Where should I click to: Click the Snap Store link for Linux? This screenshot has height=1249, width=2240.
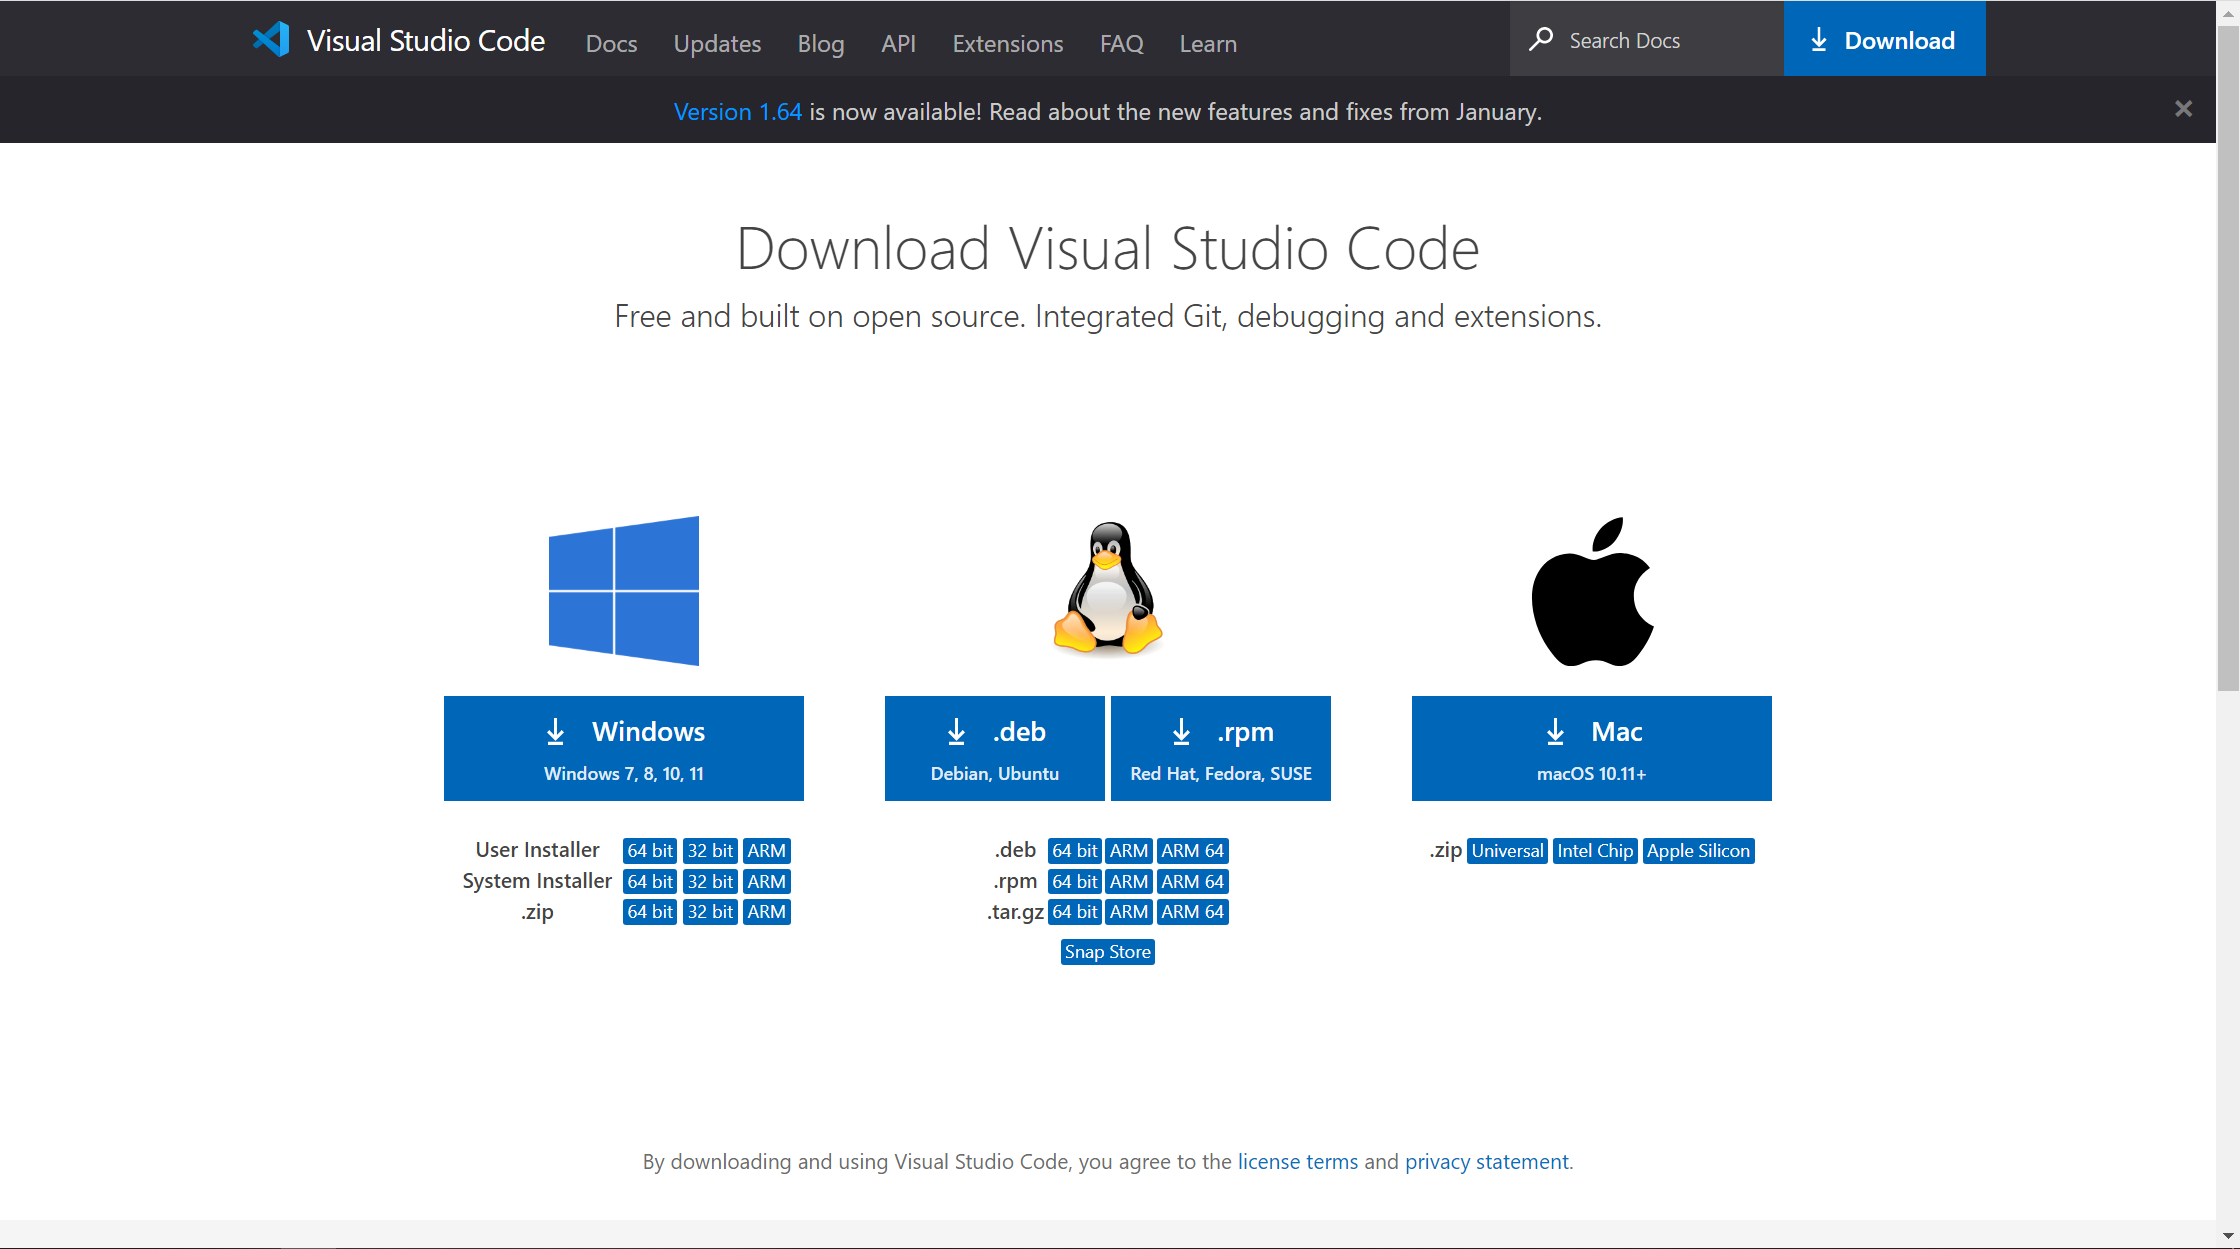coord(1107,952)
